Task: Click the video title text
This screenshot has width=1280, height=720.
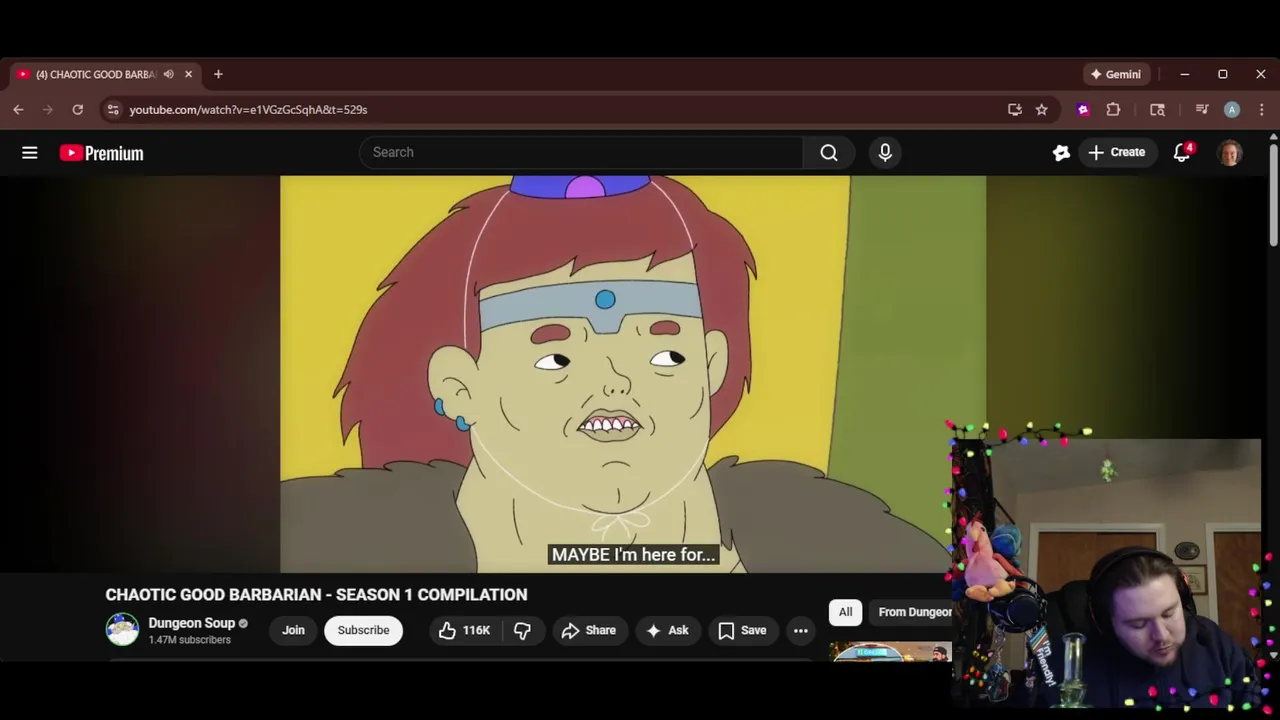Action: click(x=316, y=594)
